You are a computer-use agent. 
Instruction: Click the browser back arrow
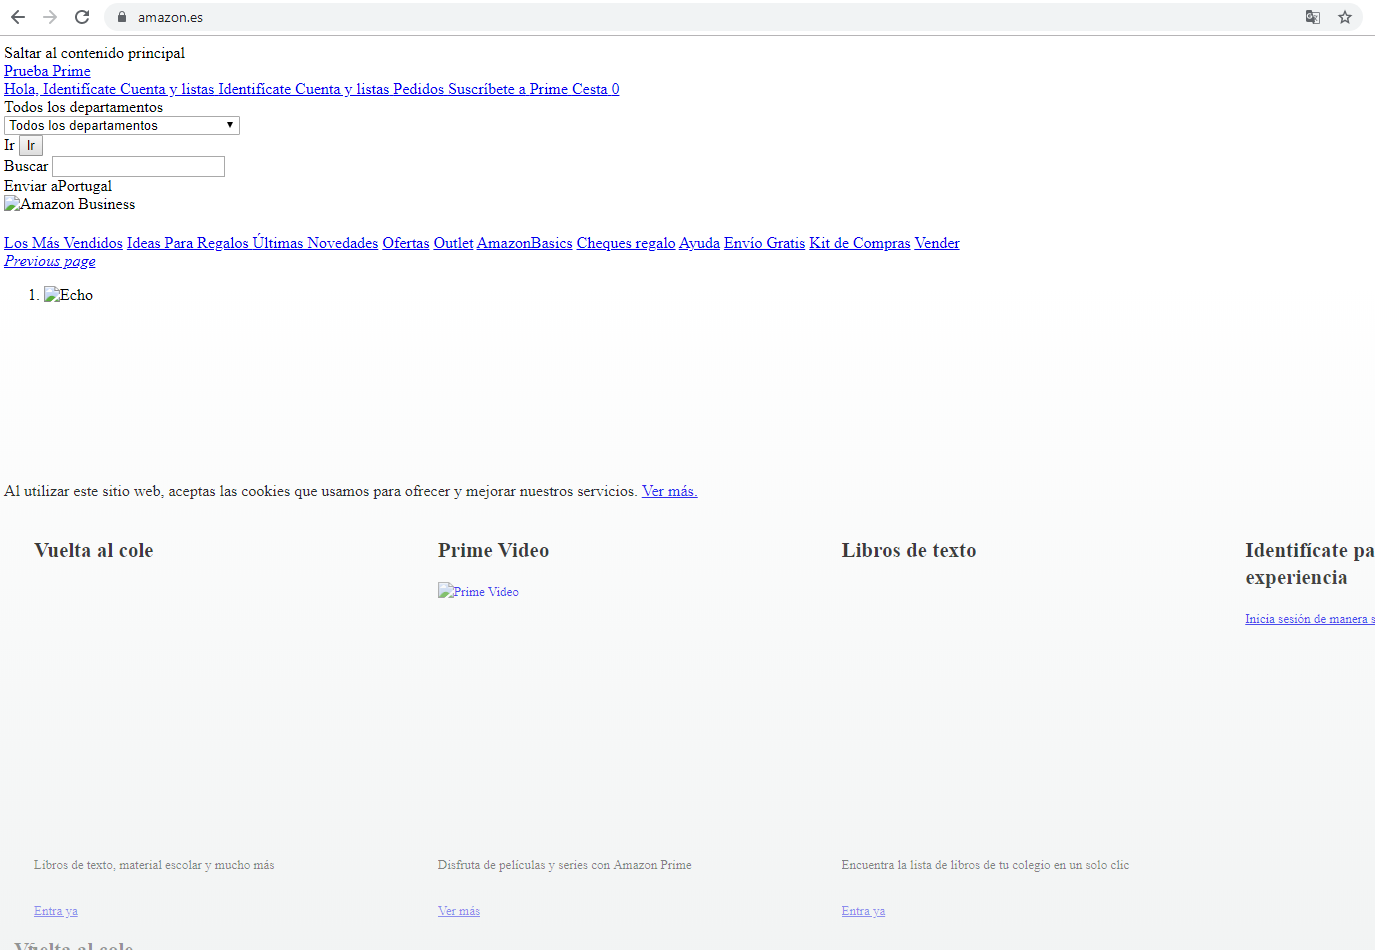(x=18, y=17)
